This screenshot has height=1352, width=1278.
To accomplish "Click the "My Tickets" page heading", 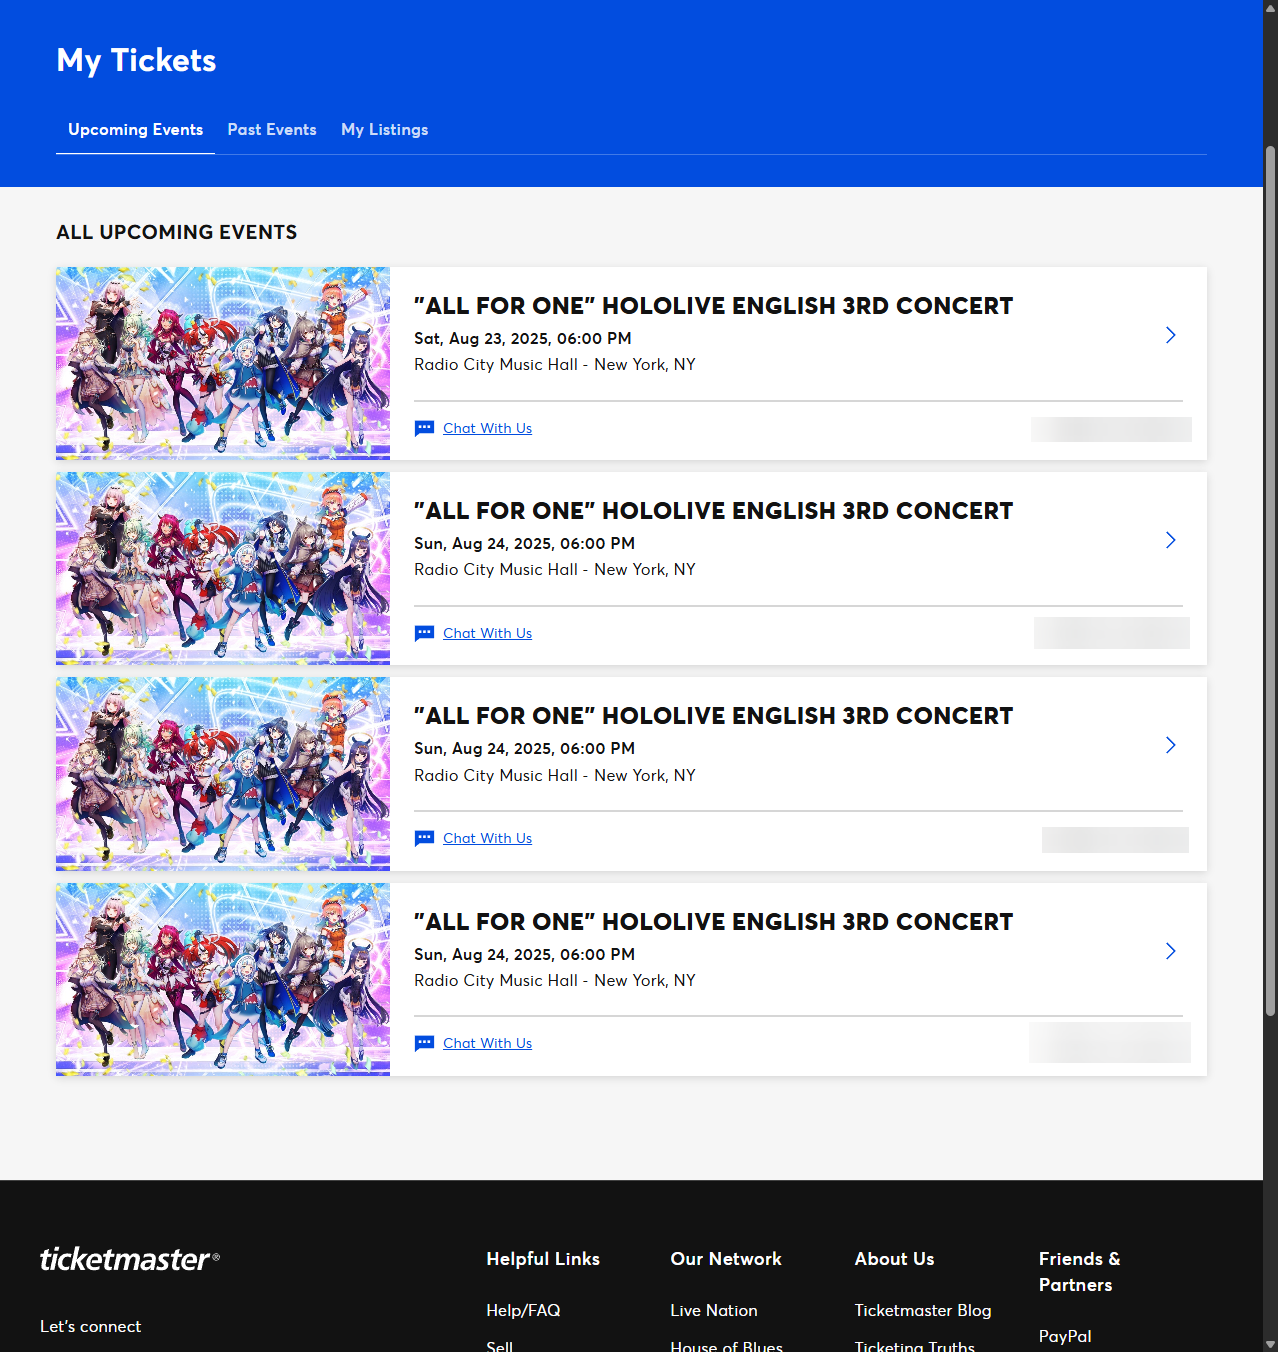I will [x=136, y=61].
